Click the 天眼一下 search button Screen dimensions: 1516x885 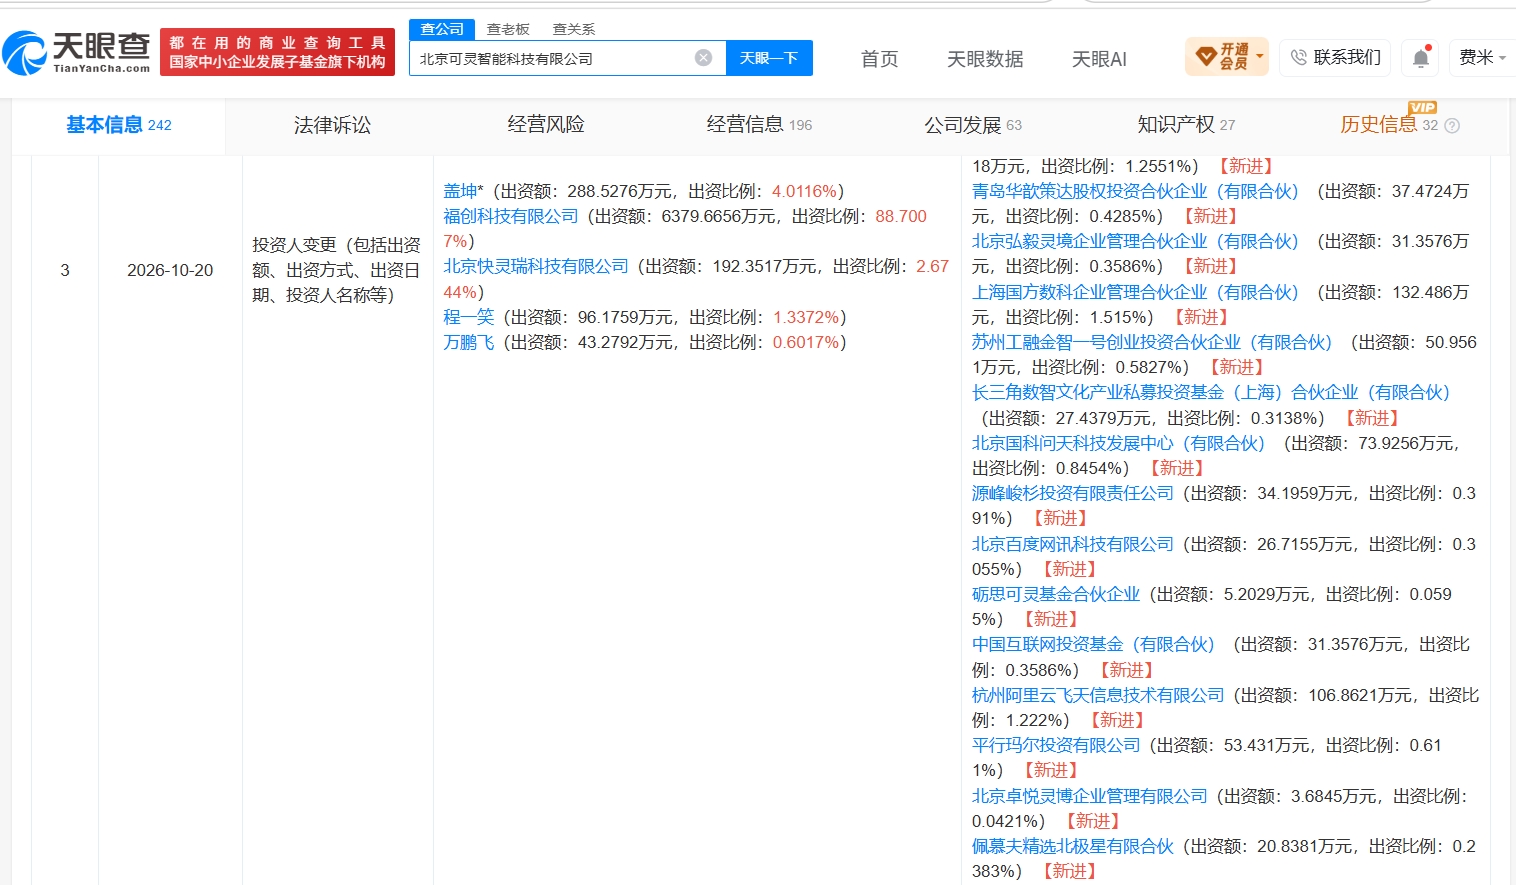click(769, 58)
